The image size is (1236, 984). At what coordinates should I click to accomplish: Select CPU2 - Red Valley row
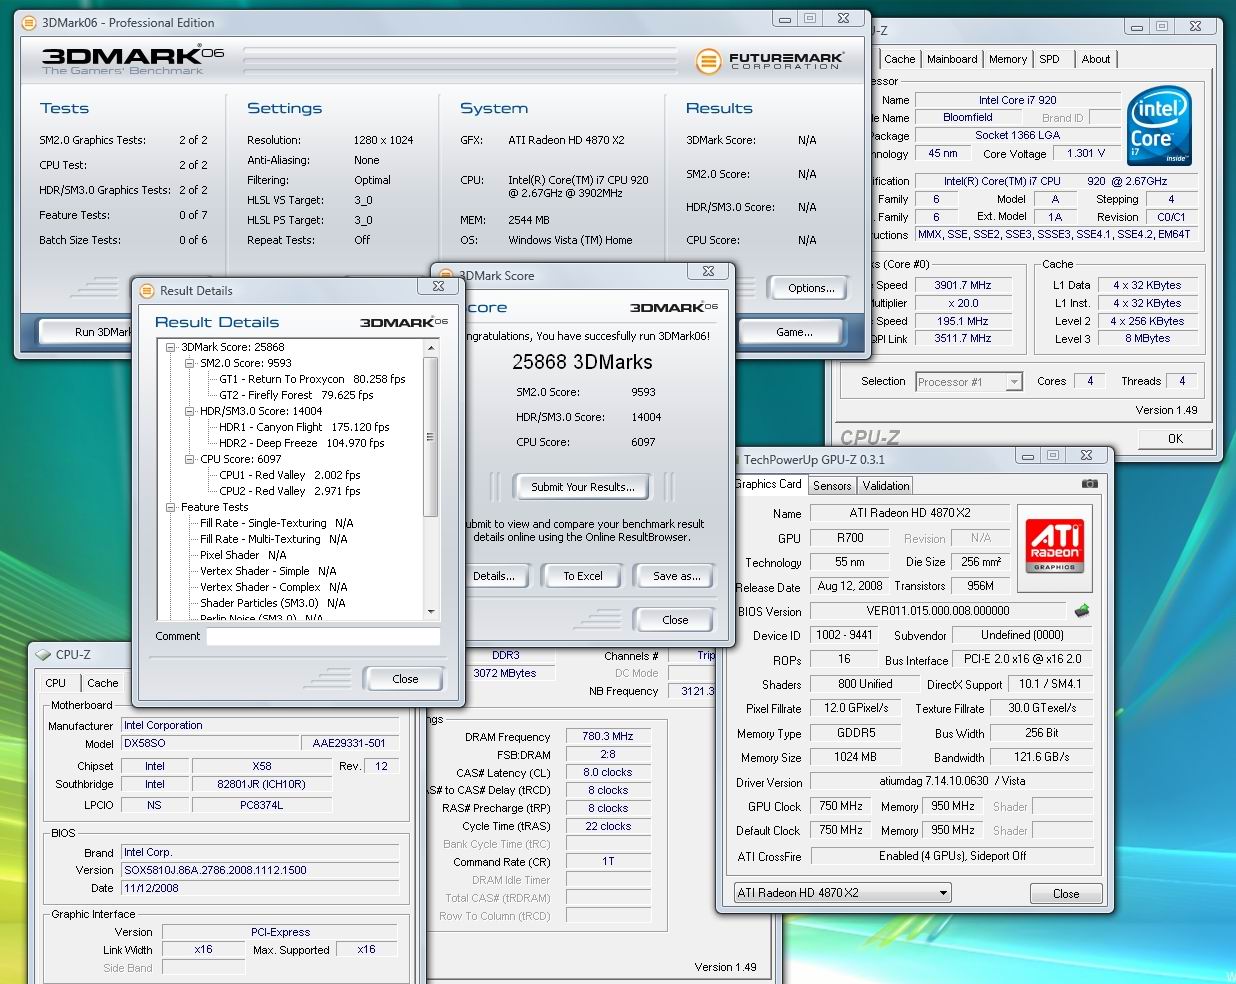tap(290, 491)
